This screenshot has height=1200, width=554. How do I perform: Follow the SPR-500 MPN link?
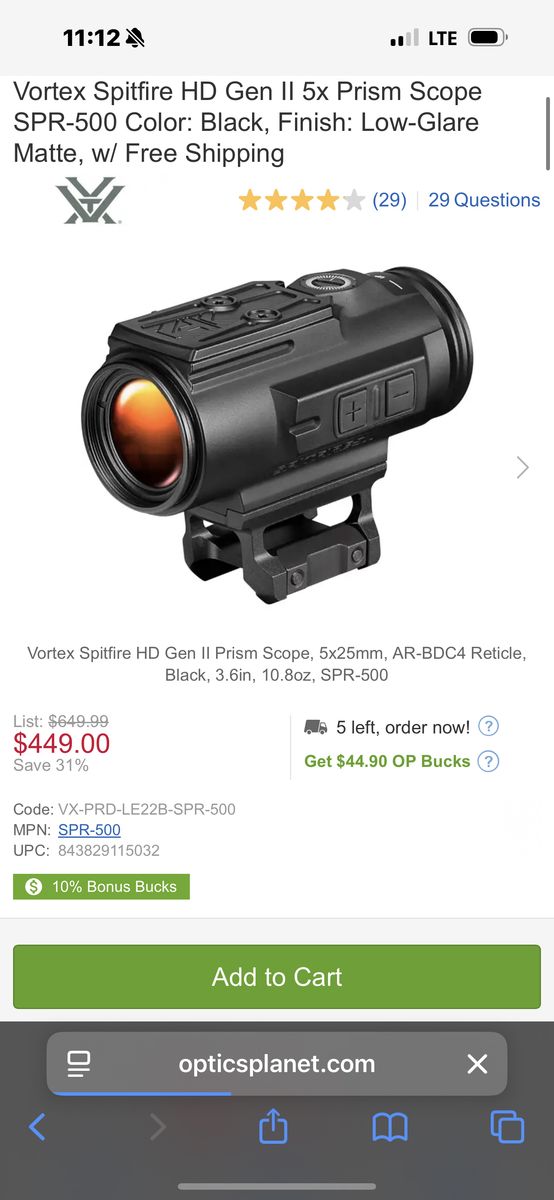tap(89, 830)
